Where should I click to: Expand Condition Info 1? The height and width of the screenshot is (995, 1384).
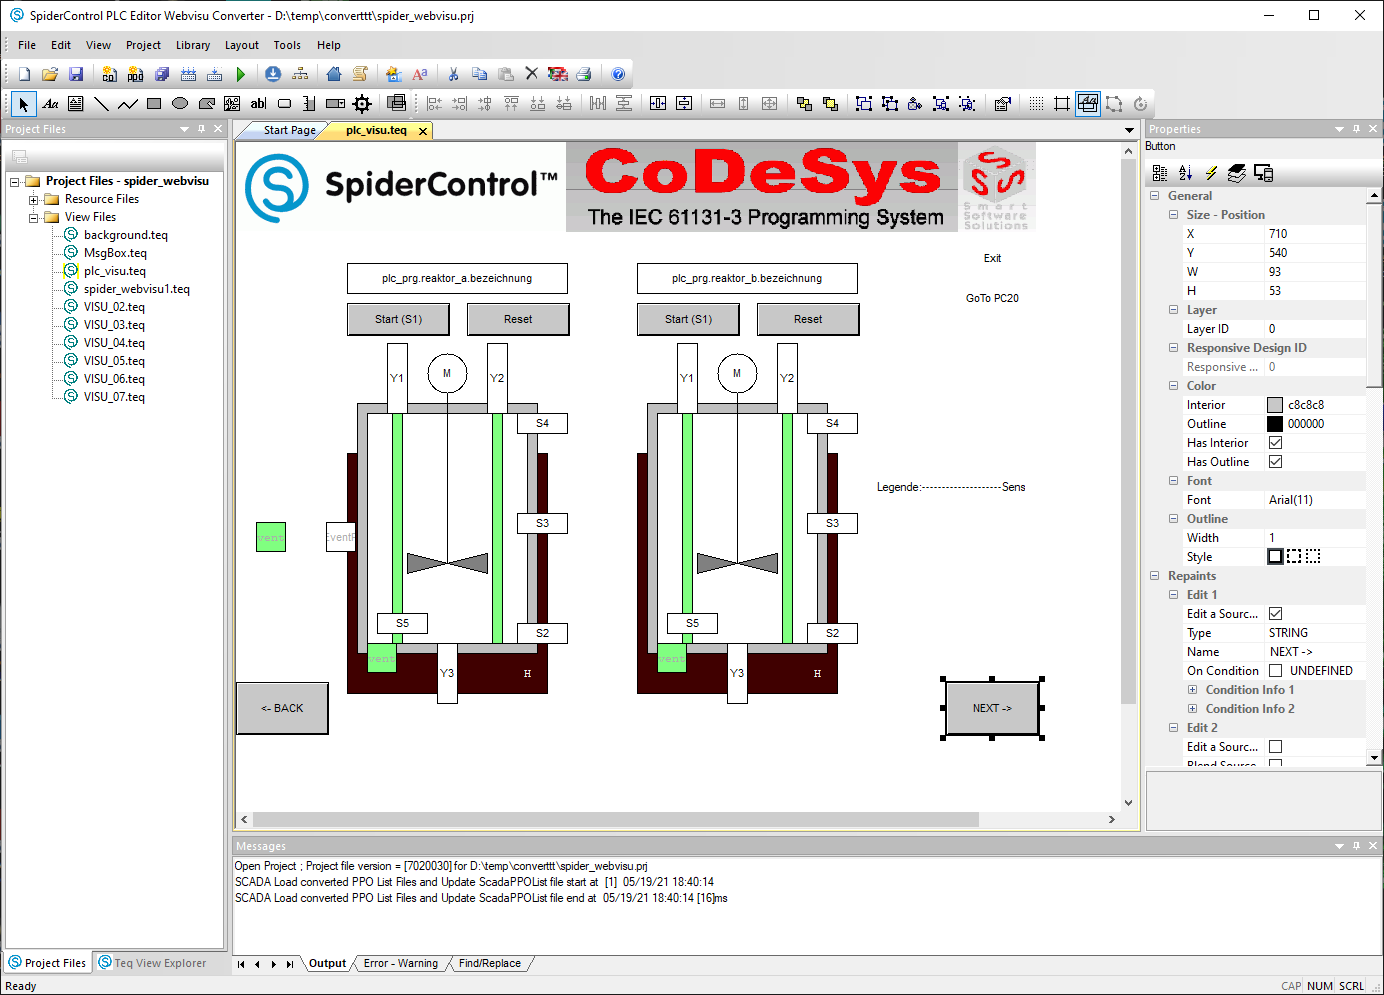[x=1191, y=689]
